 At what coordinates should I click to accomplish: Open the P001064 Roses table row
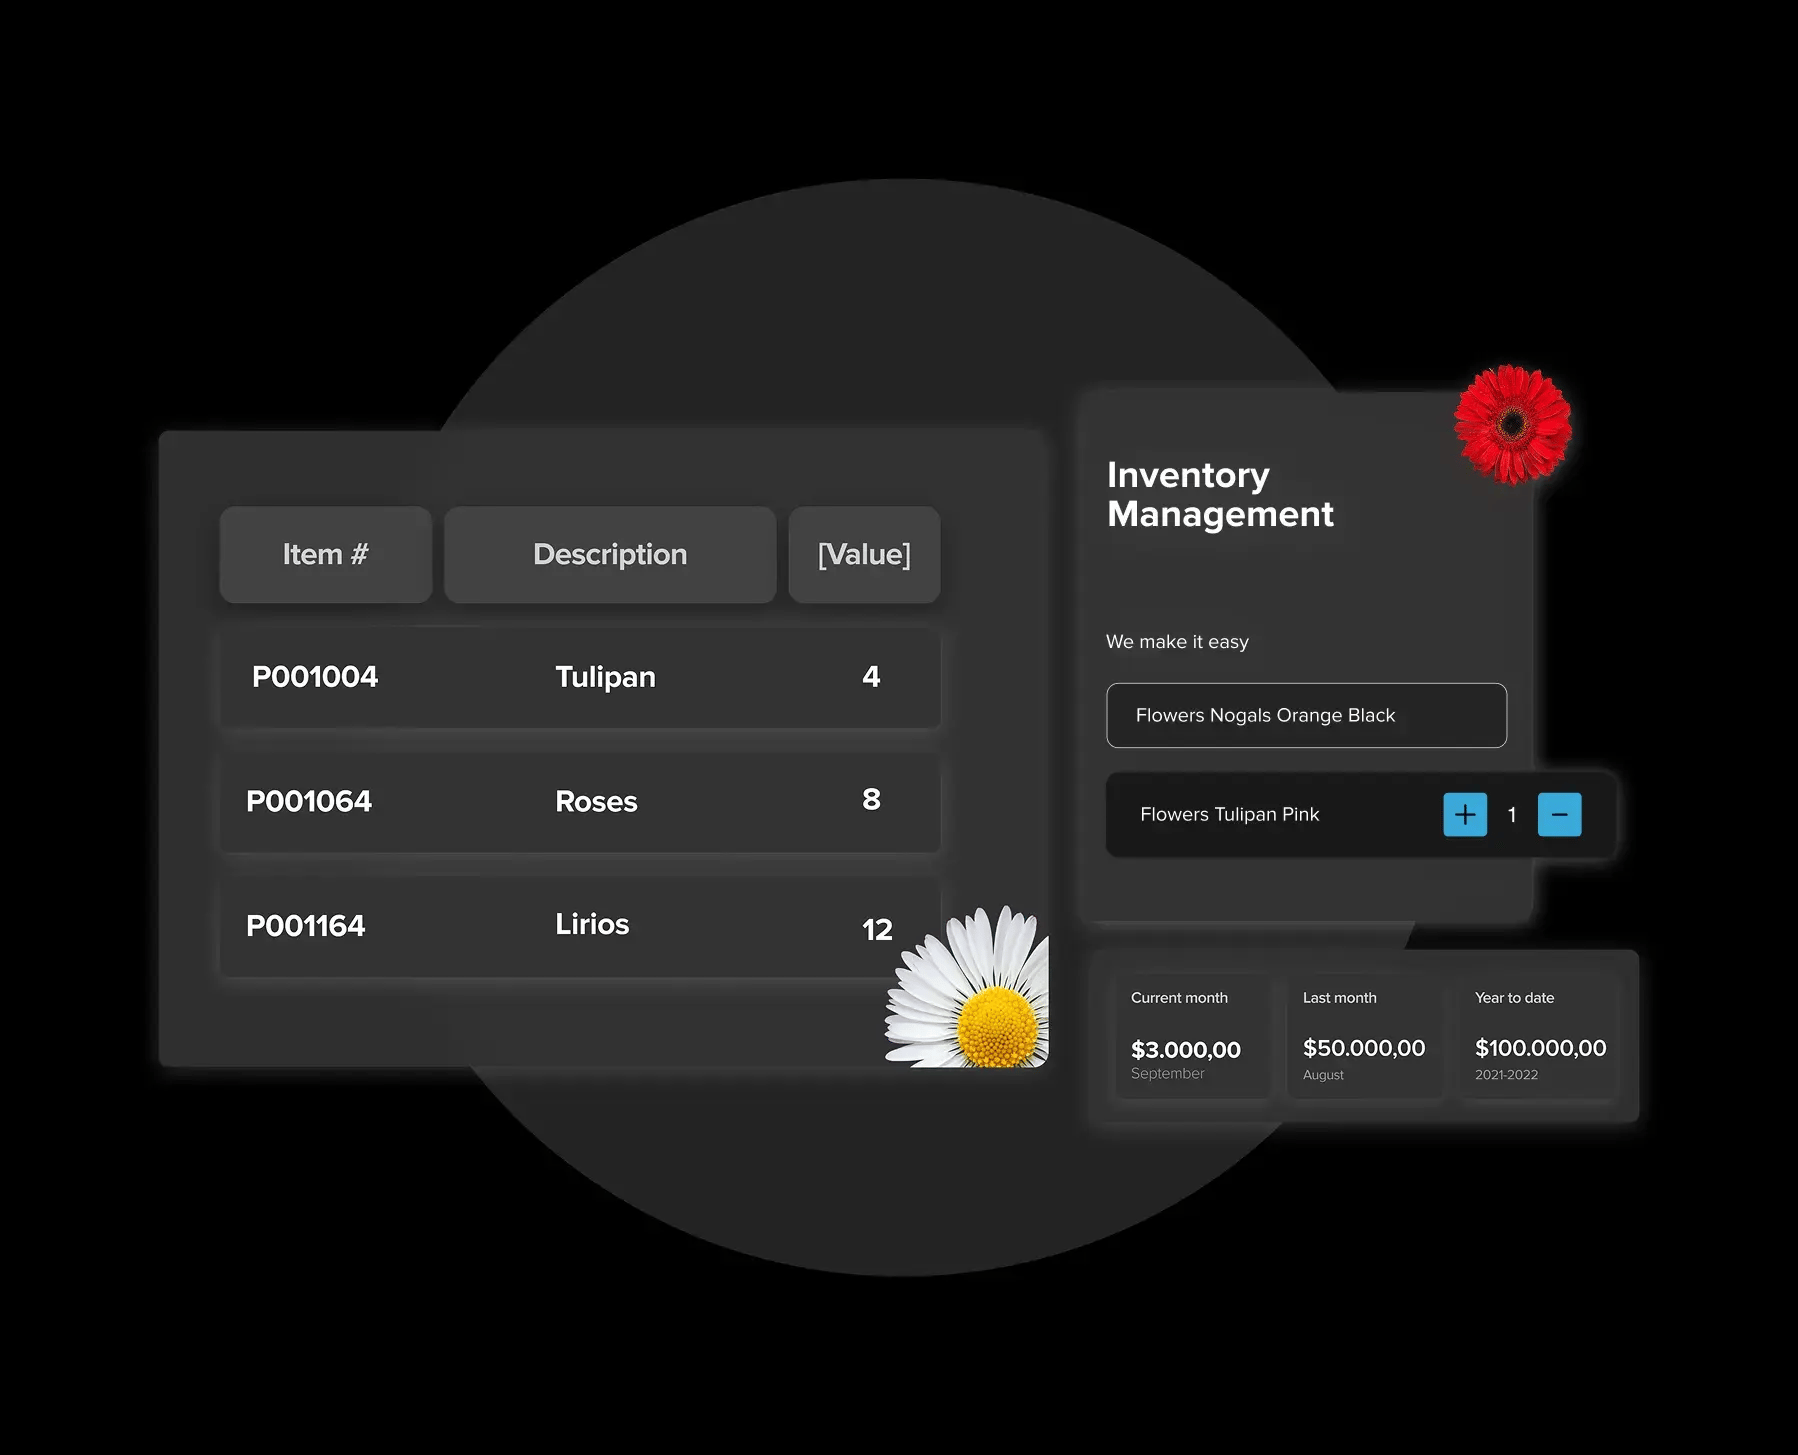(580, 802)
